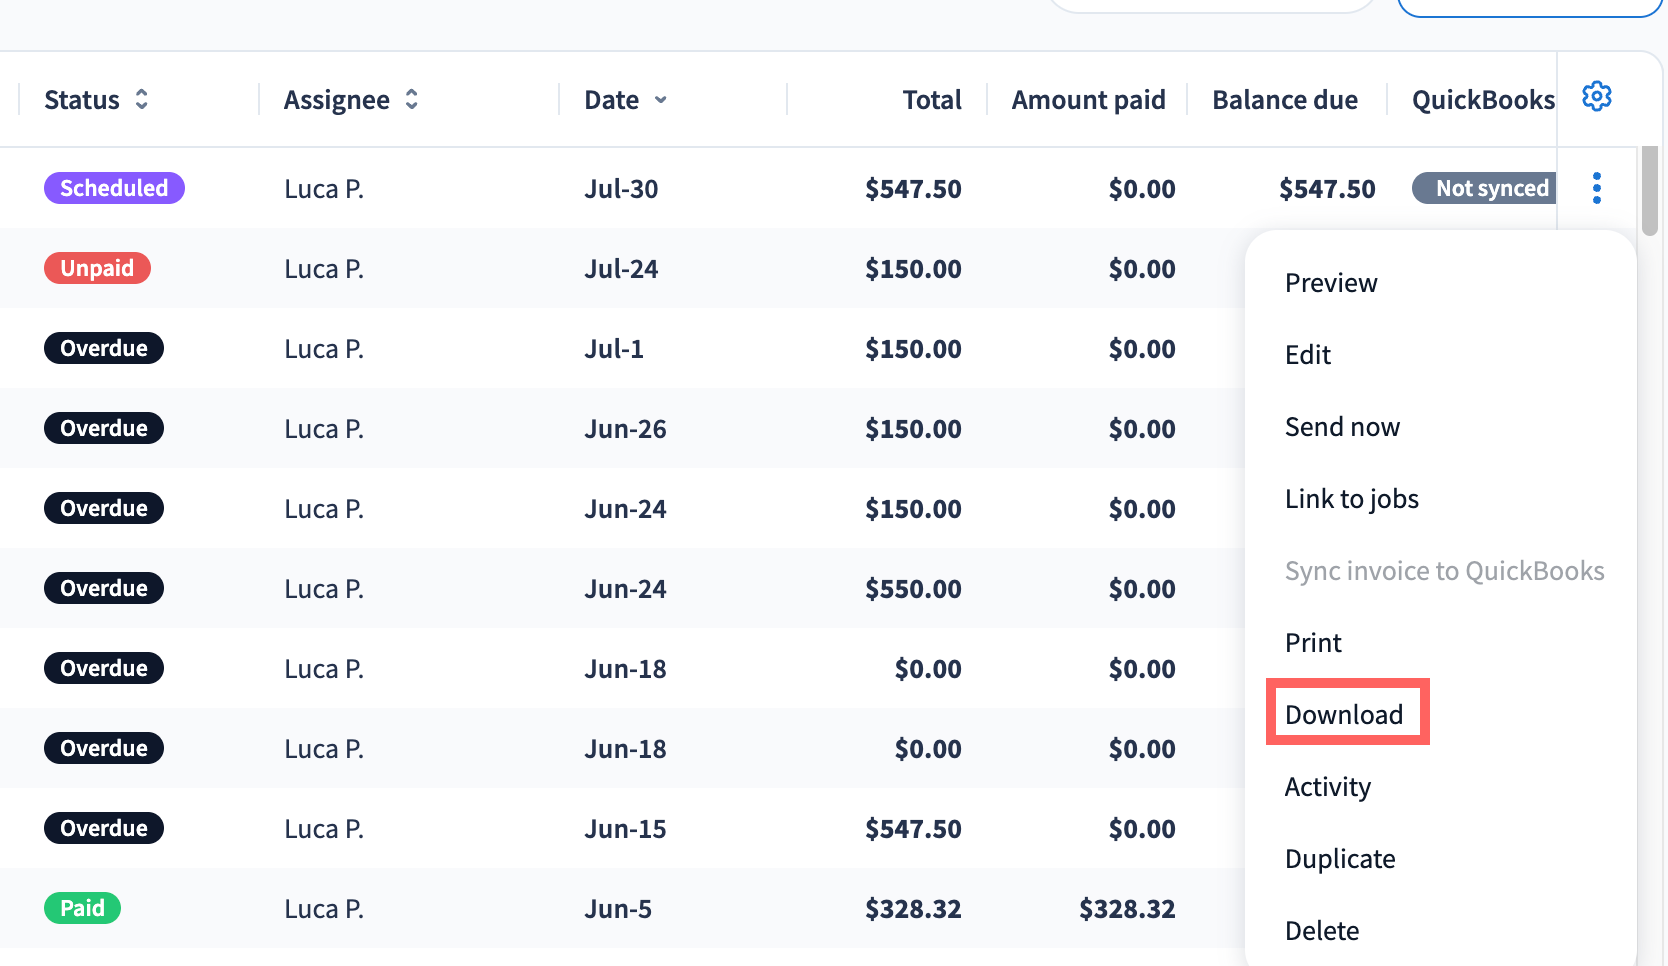Click the Not synced QuickBooks badge
This screenshot has height=966, width=1668.
click(x=1484, y=188)
